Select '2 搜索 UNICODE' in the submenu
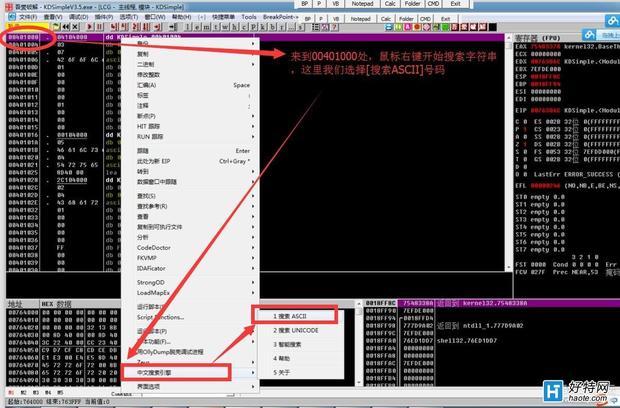This screenshot has height=408, width=620. coord(301,330)
